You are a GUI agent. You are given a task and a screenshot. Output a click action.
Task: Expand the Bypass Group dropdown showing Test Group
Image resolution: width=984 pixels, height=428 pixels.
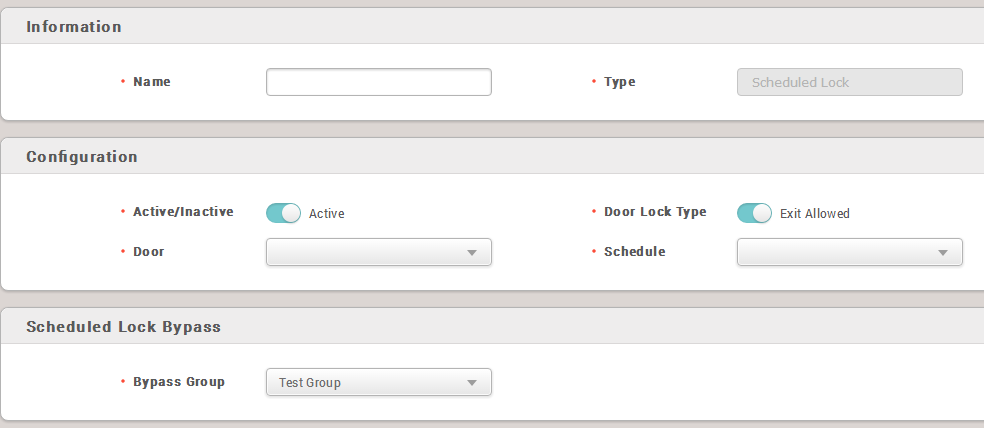point(378,382)
